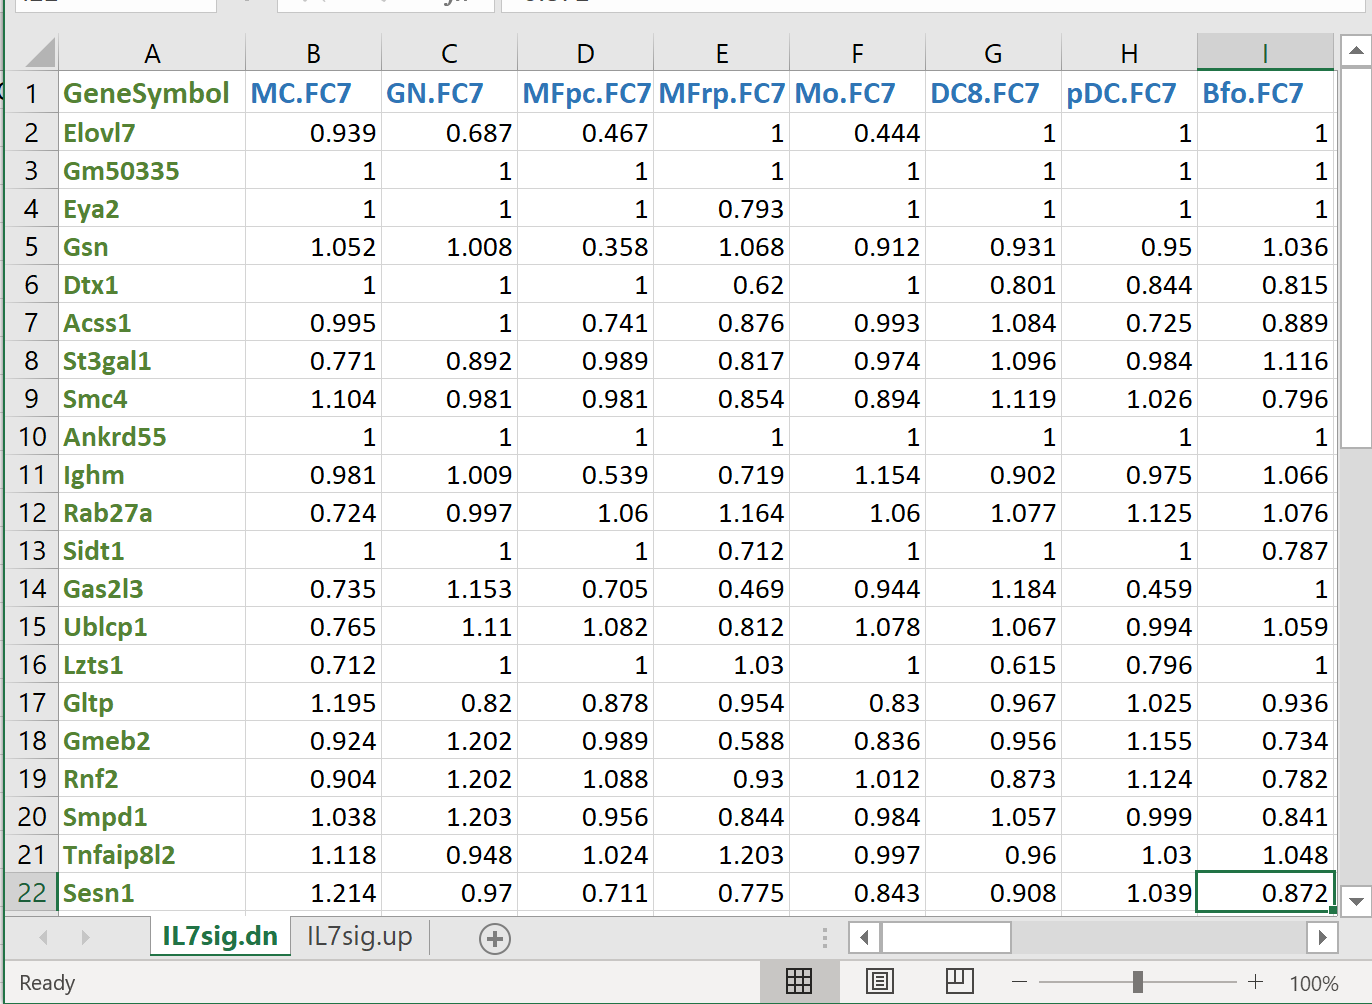
Task: Select the Dtx1 gene cell
Action: point(152,285)
